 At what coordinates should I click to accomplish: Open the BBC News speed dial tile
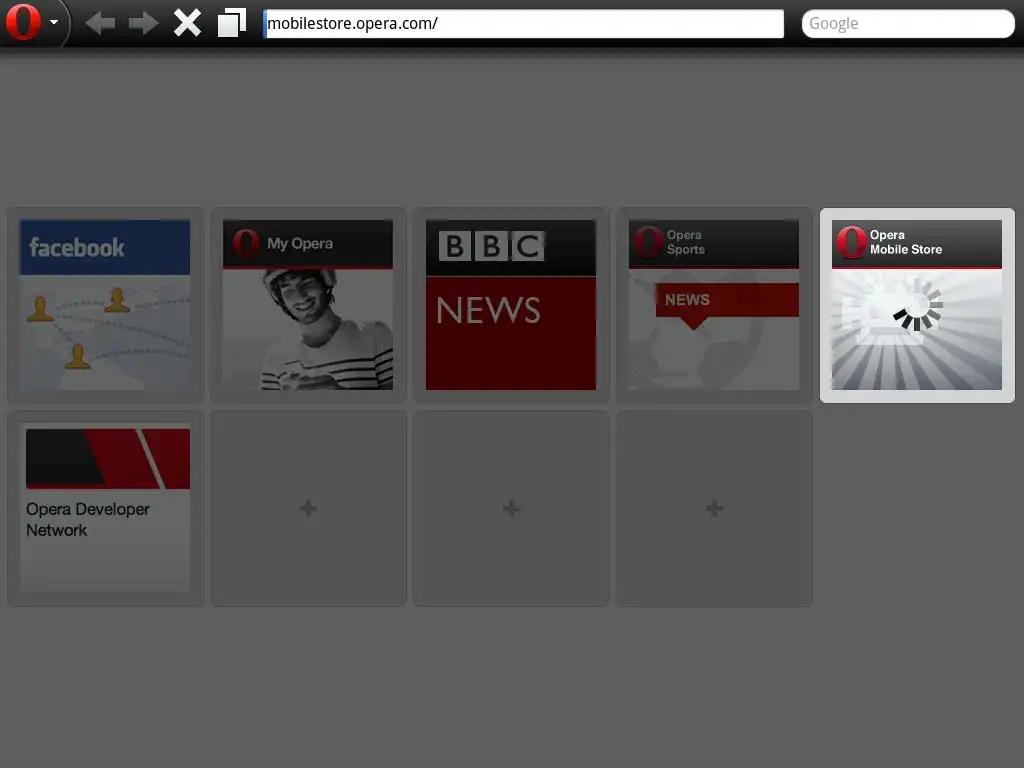click(x=511, y=305)
